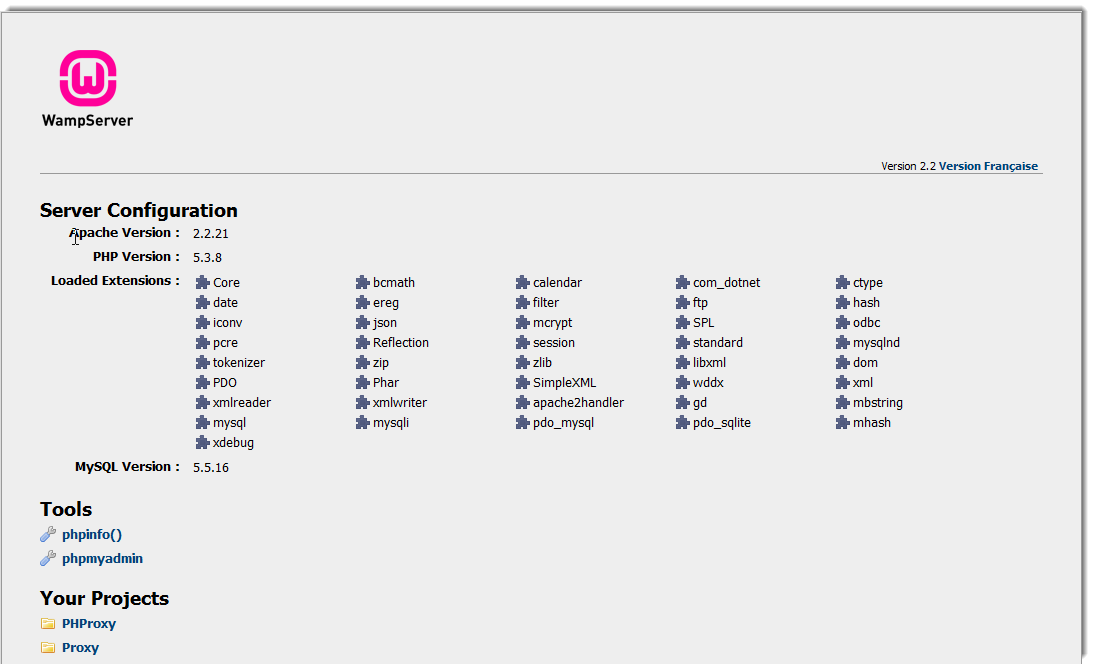The width and height of the screenshot is (1093, 664).
Task: Click the puzzle icon beside mhash
Action: coord(843,422)
